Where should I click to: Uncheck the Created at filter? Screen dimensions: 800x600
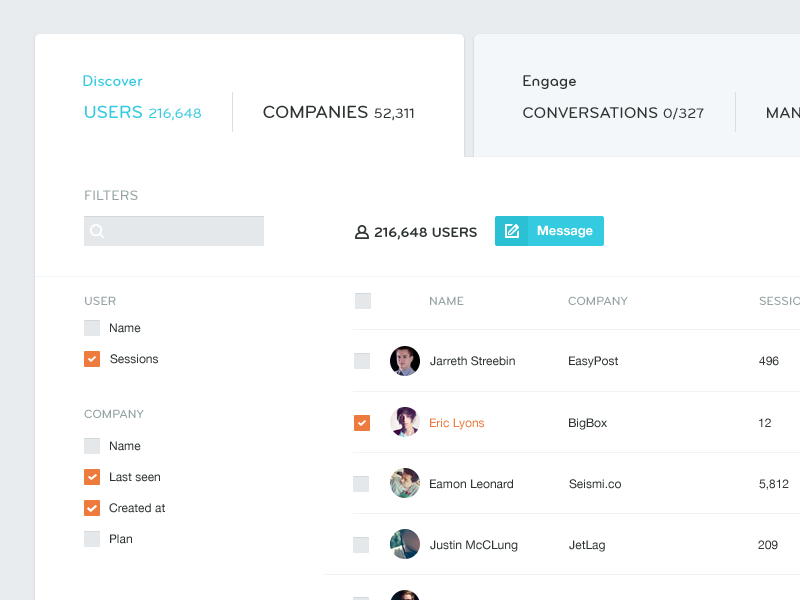point(91,508)
